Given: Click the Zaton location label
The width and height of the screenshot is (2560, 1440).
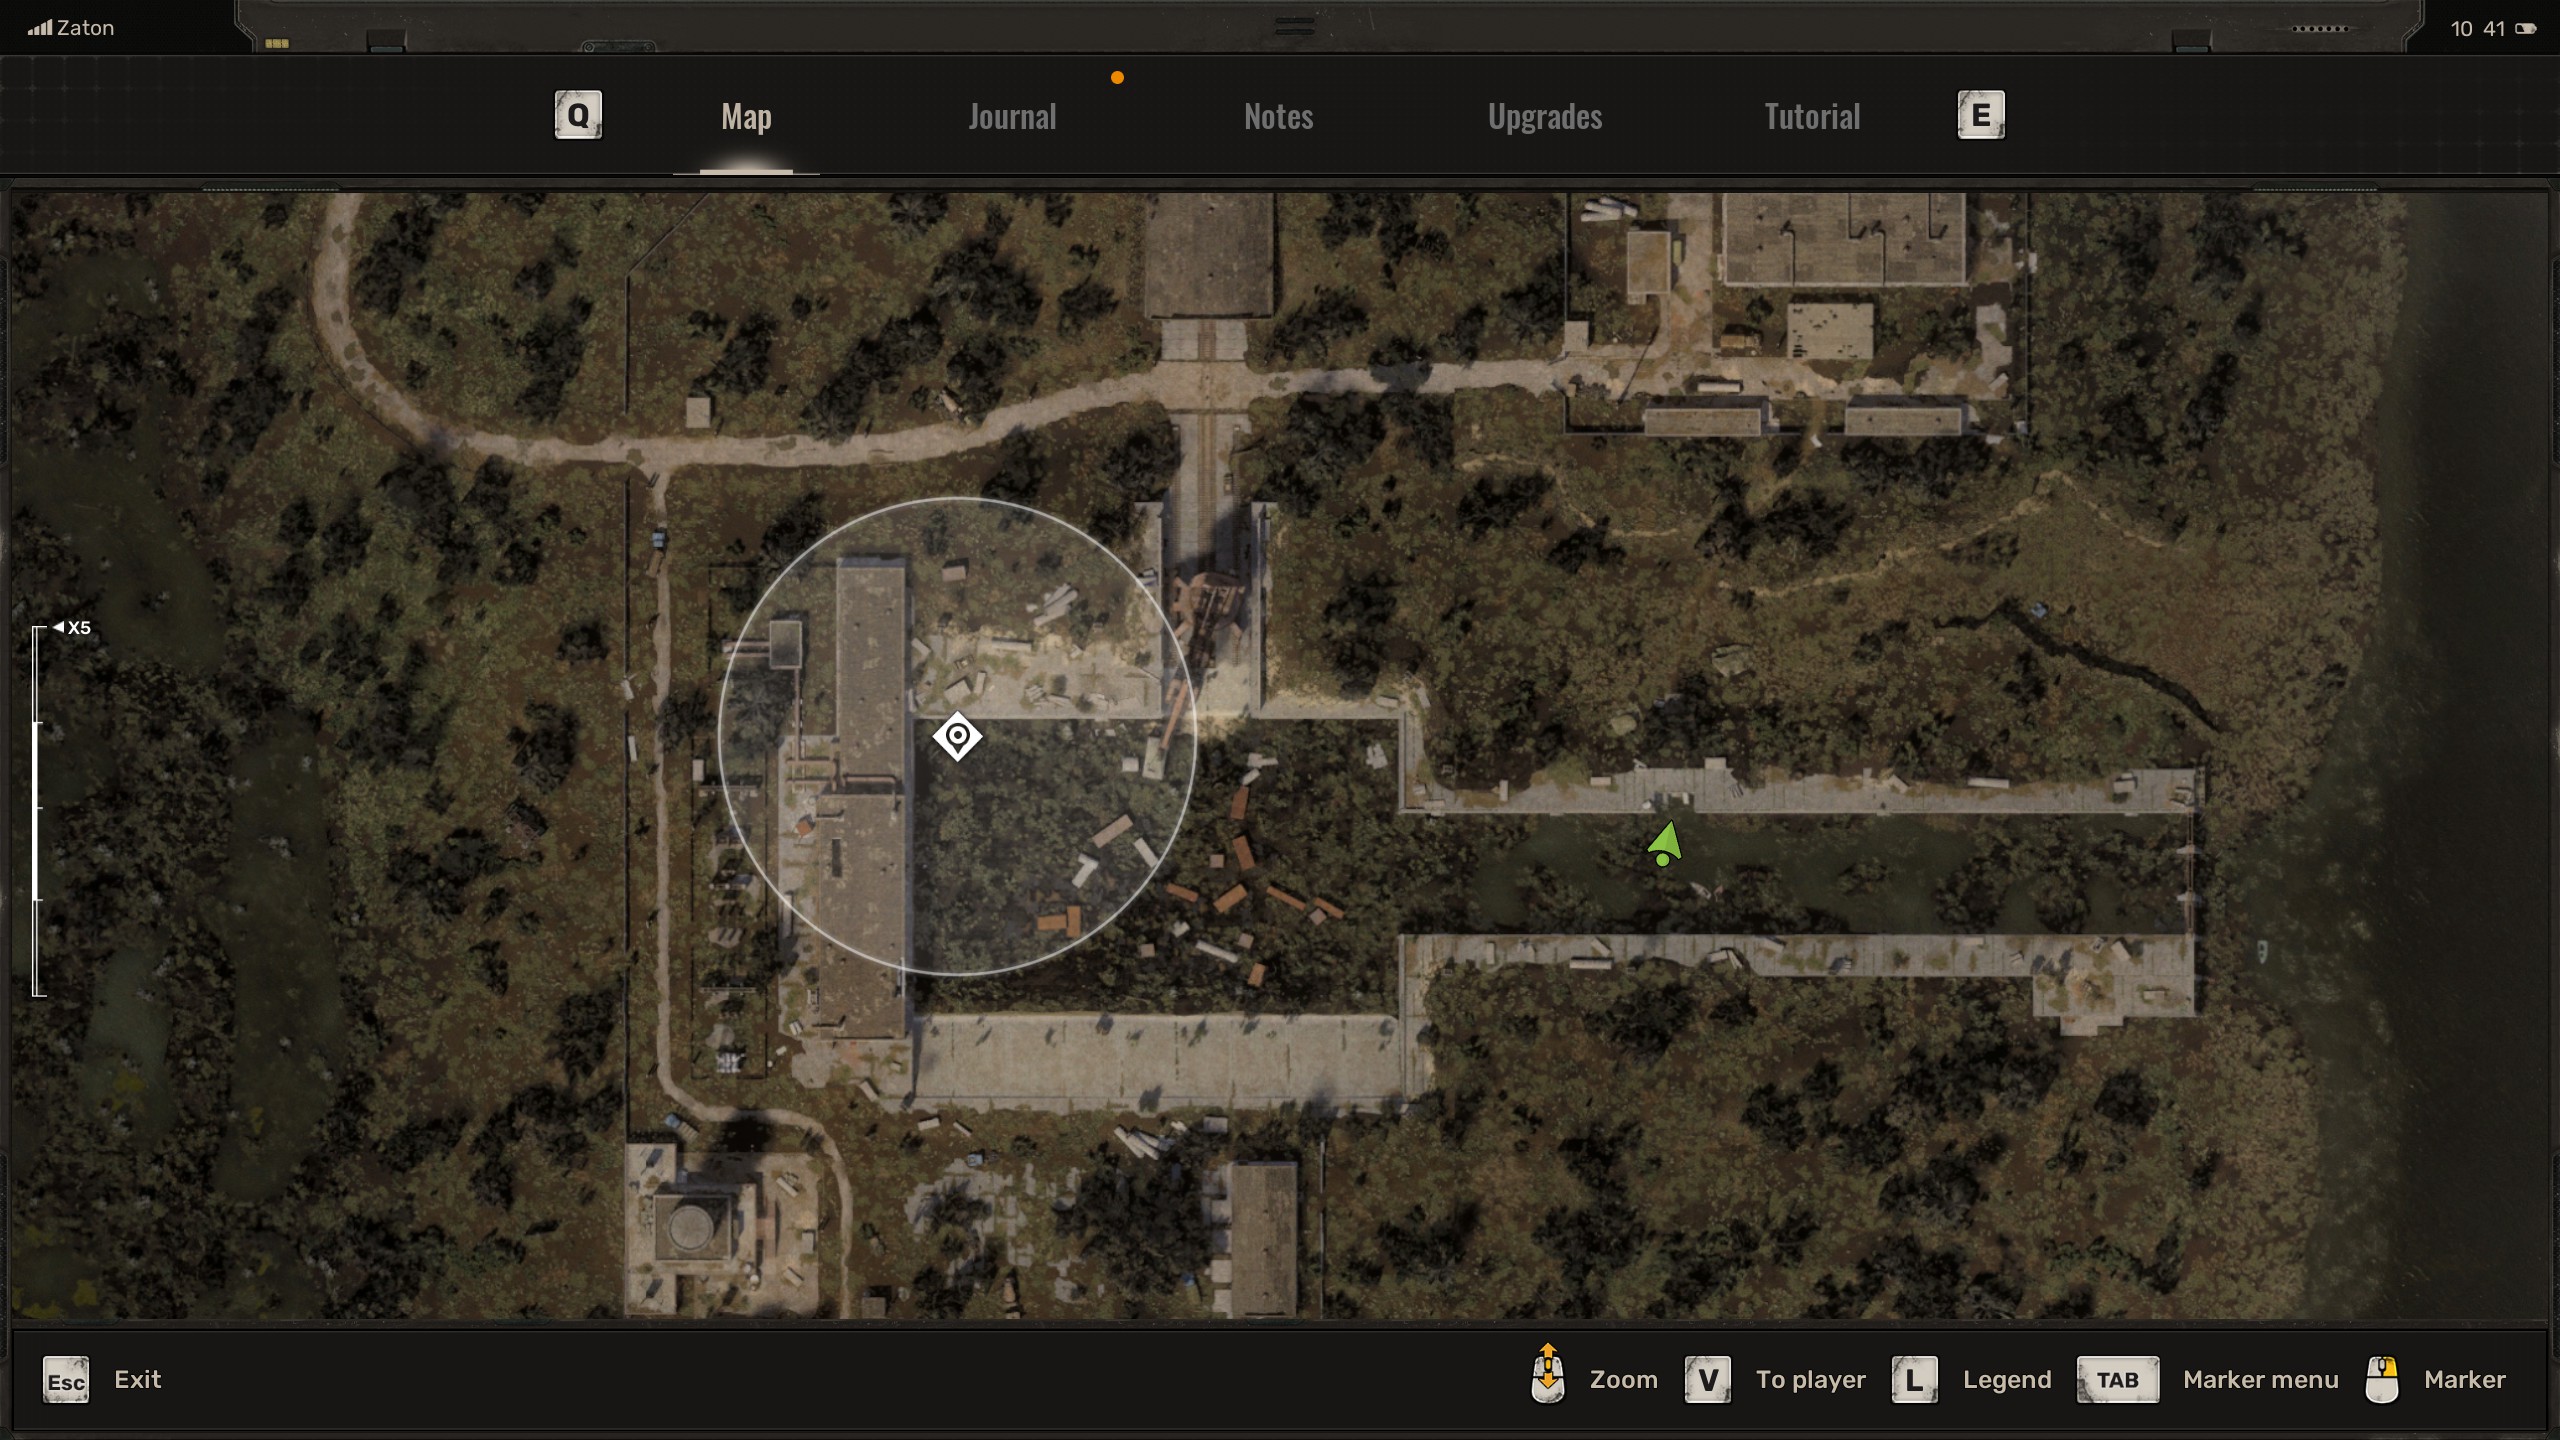Looking at the screenshot, I should pos(85,28).
